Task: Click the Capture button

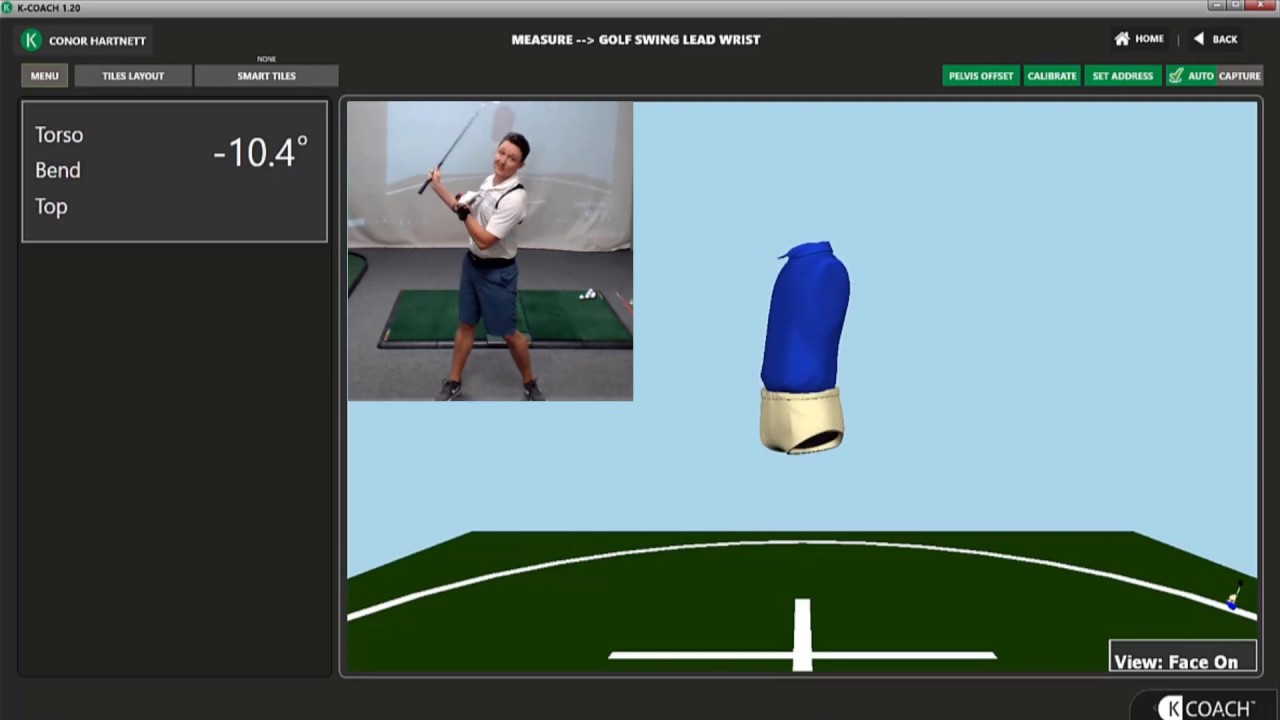Action: 1239,76
